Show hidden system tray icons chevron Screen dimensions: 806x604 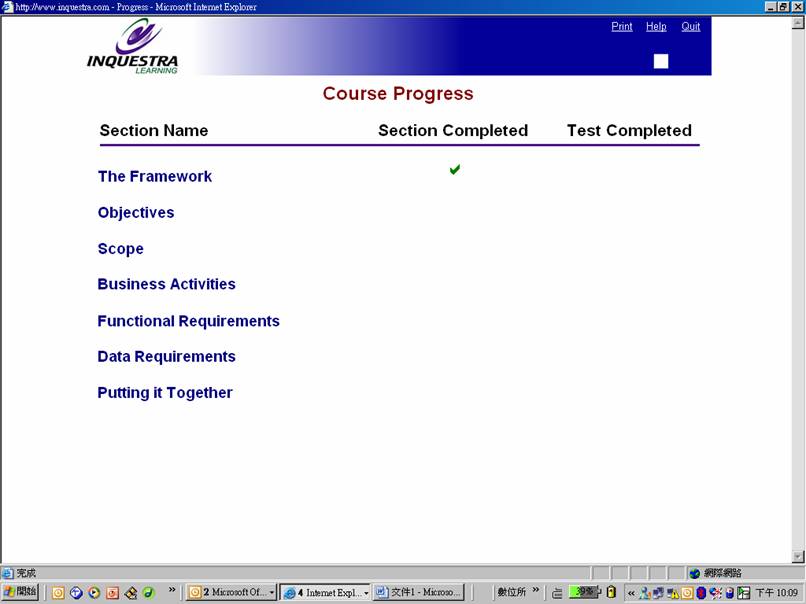631,592
